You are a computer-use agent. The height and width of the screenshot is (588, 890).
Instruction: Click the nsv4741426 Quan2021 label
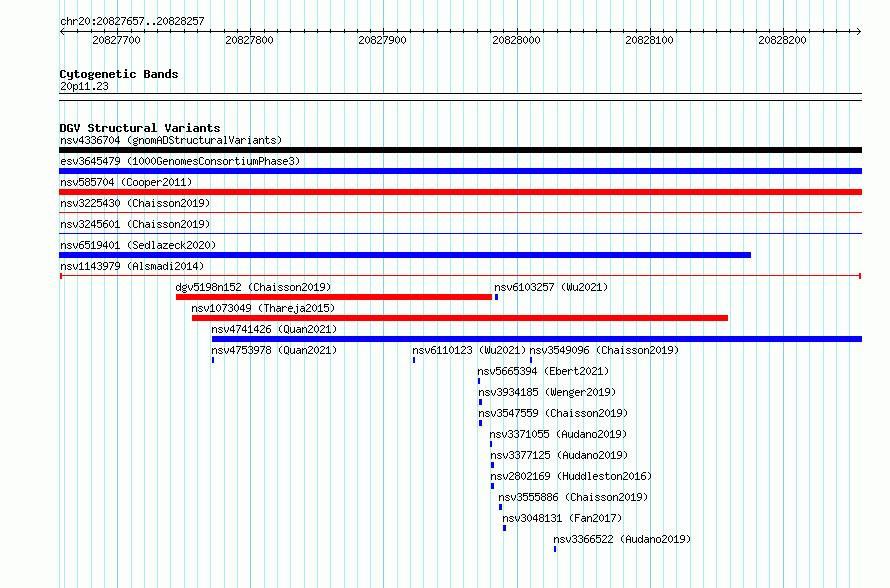[274, 329]
